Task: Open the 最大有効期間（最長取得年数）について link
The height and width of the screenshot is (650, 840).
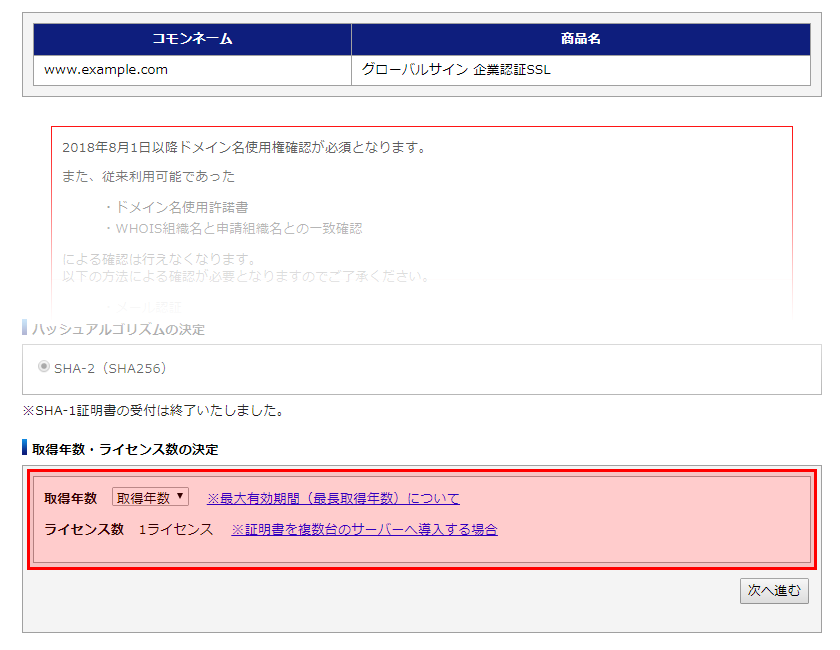Action: click(x=333, y=498)
